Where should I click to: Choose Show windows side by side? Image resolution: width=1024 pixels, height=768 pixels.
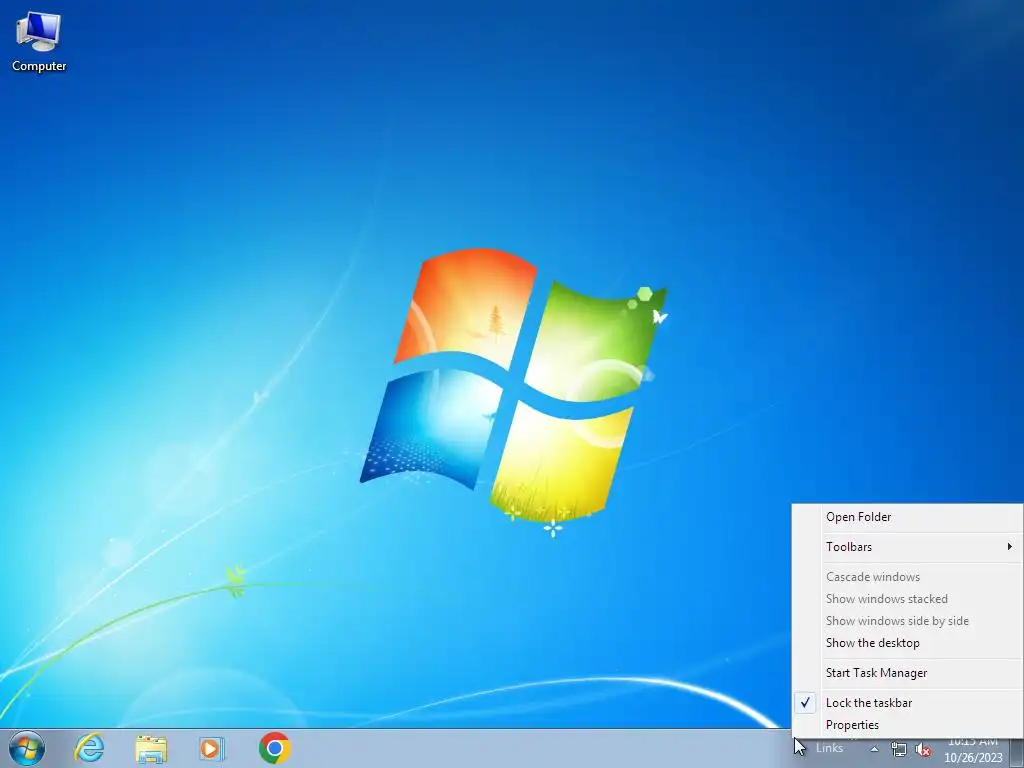(907, 621)
